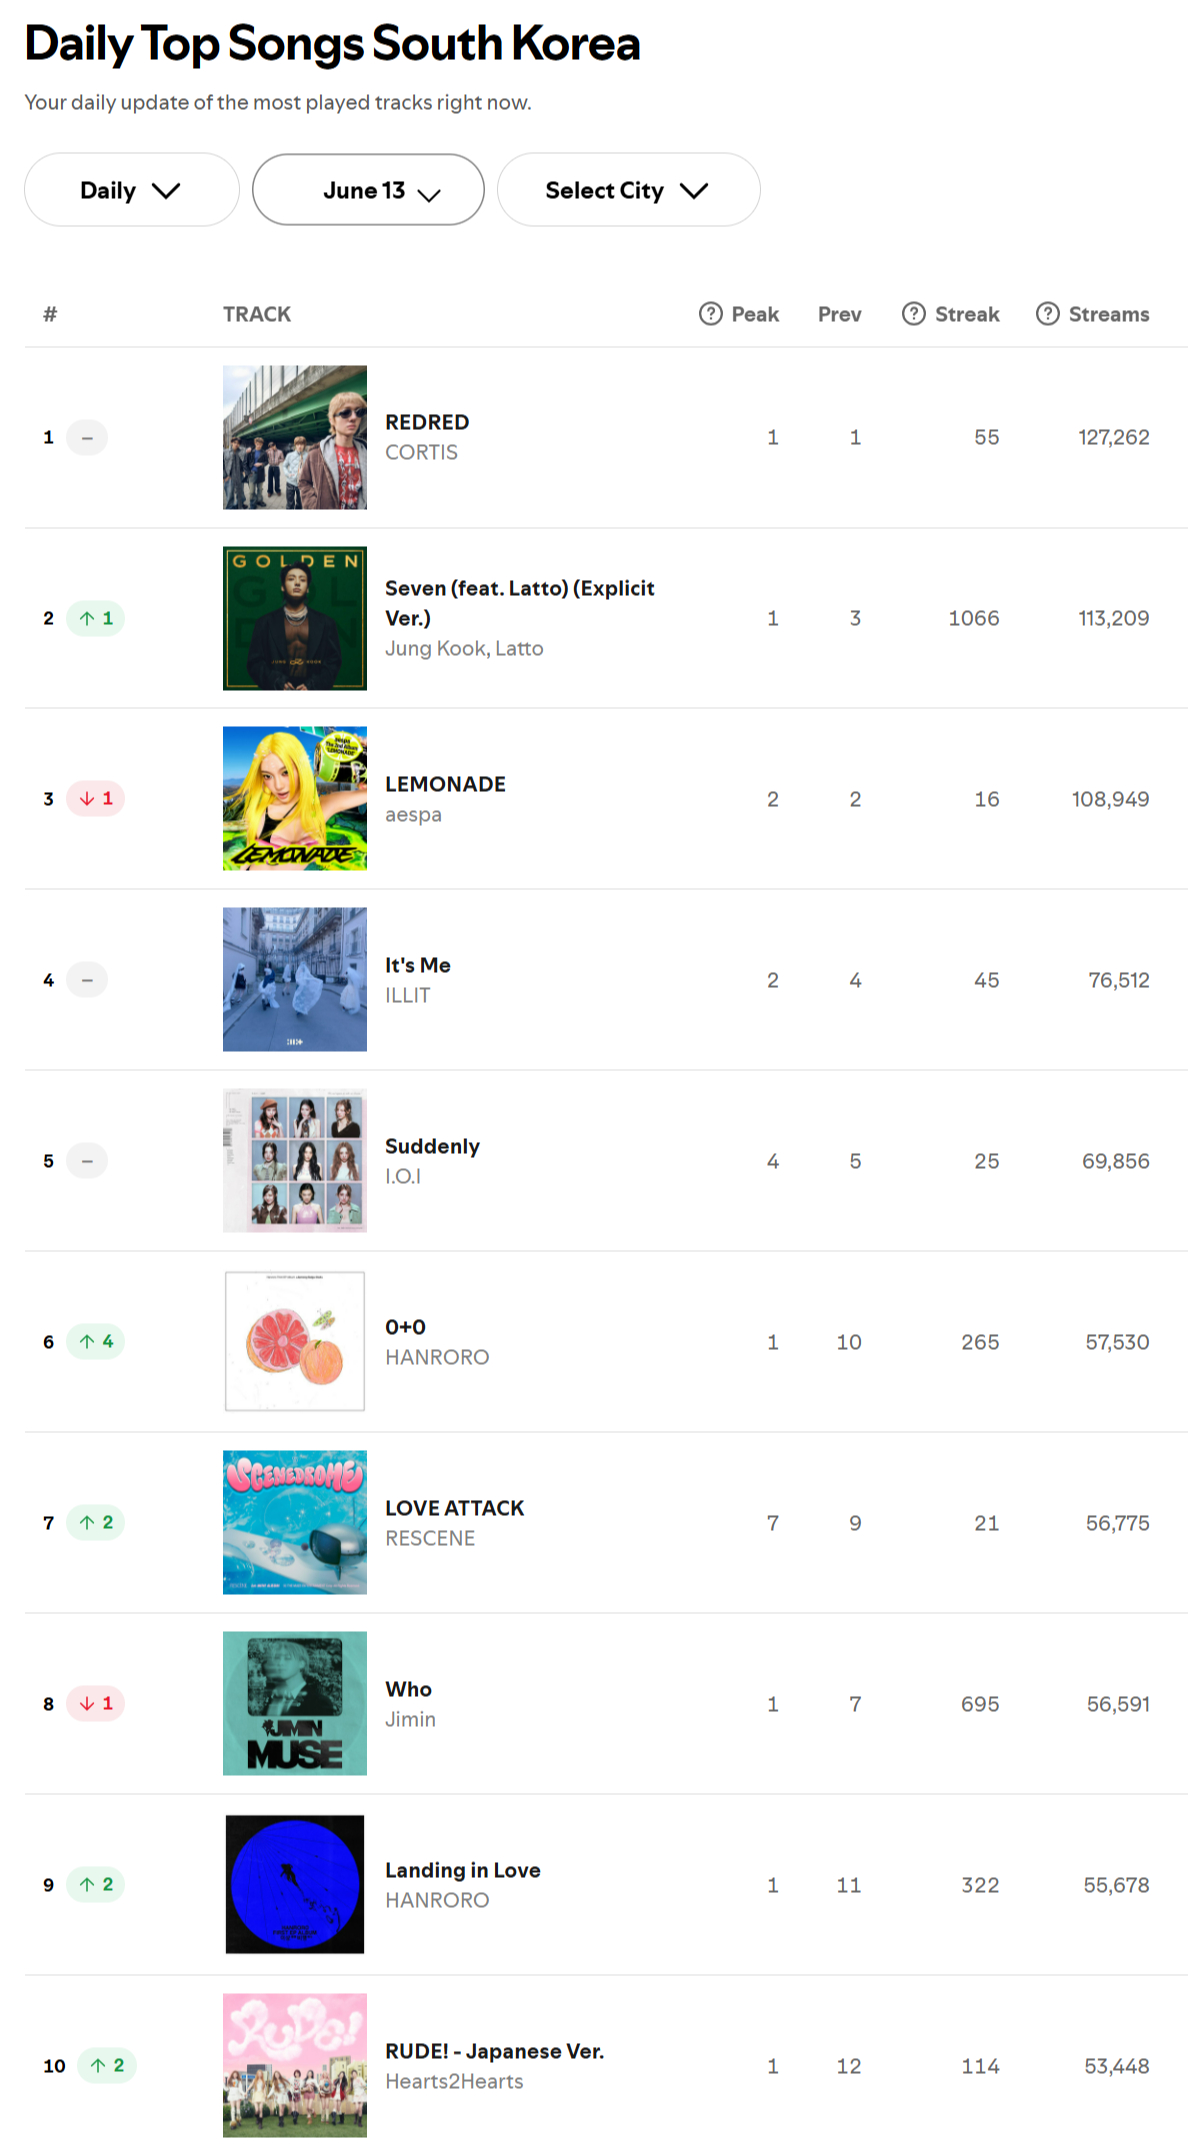Image resolution: width=1188 pixels, height=2148 pixels.
Task: Open the REDRED album cover
Action: point(295,437)
